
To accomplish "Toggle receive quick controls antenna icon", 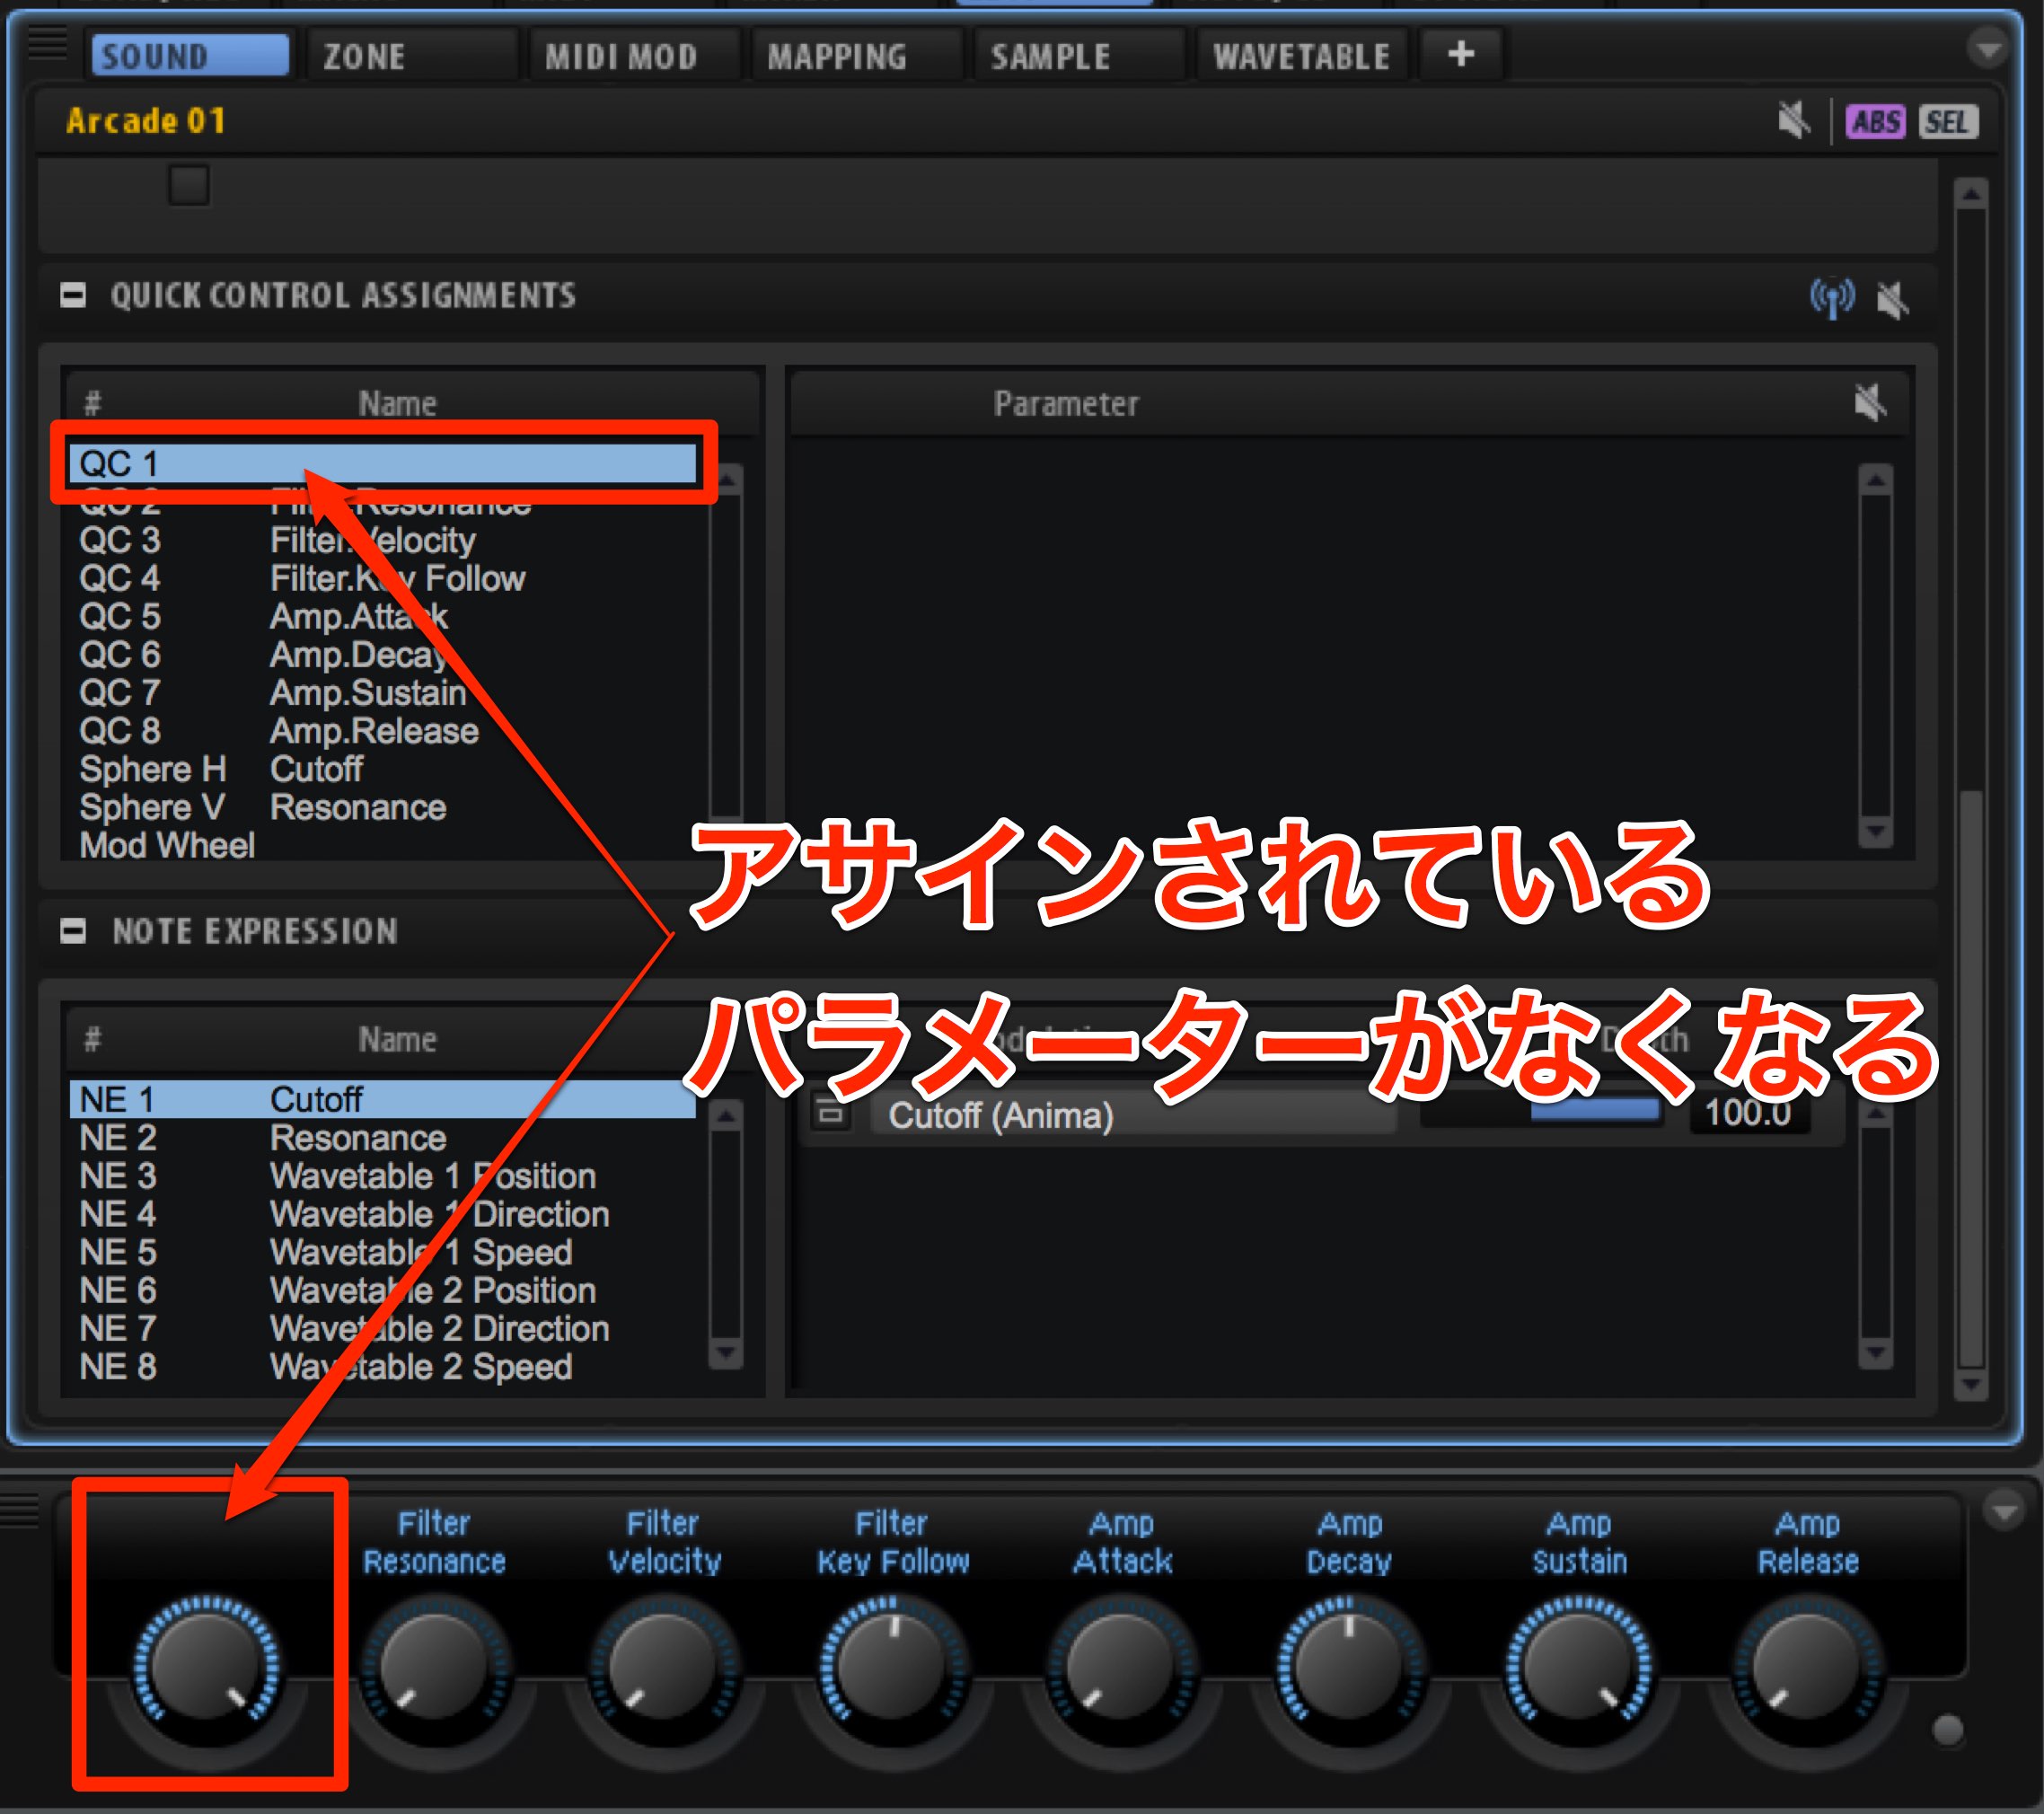I will 1832,298.
